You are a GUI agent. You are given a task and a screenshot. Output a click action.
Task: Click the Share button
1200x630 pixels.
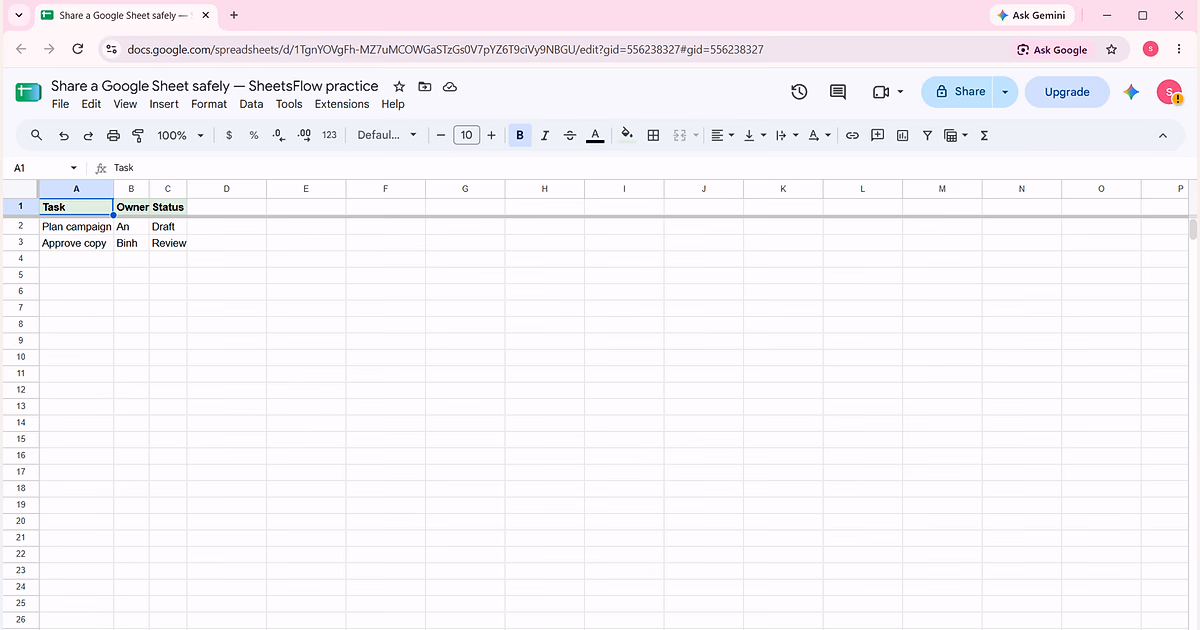[x=958, y=92]
